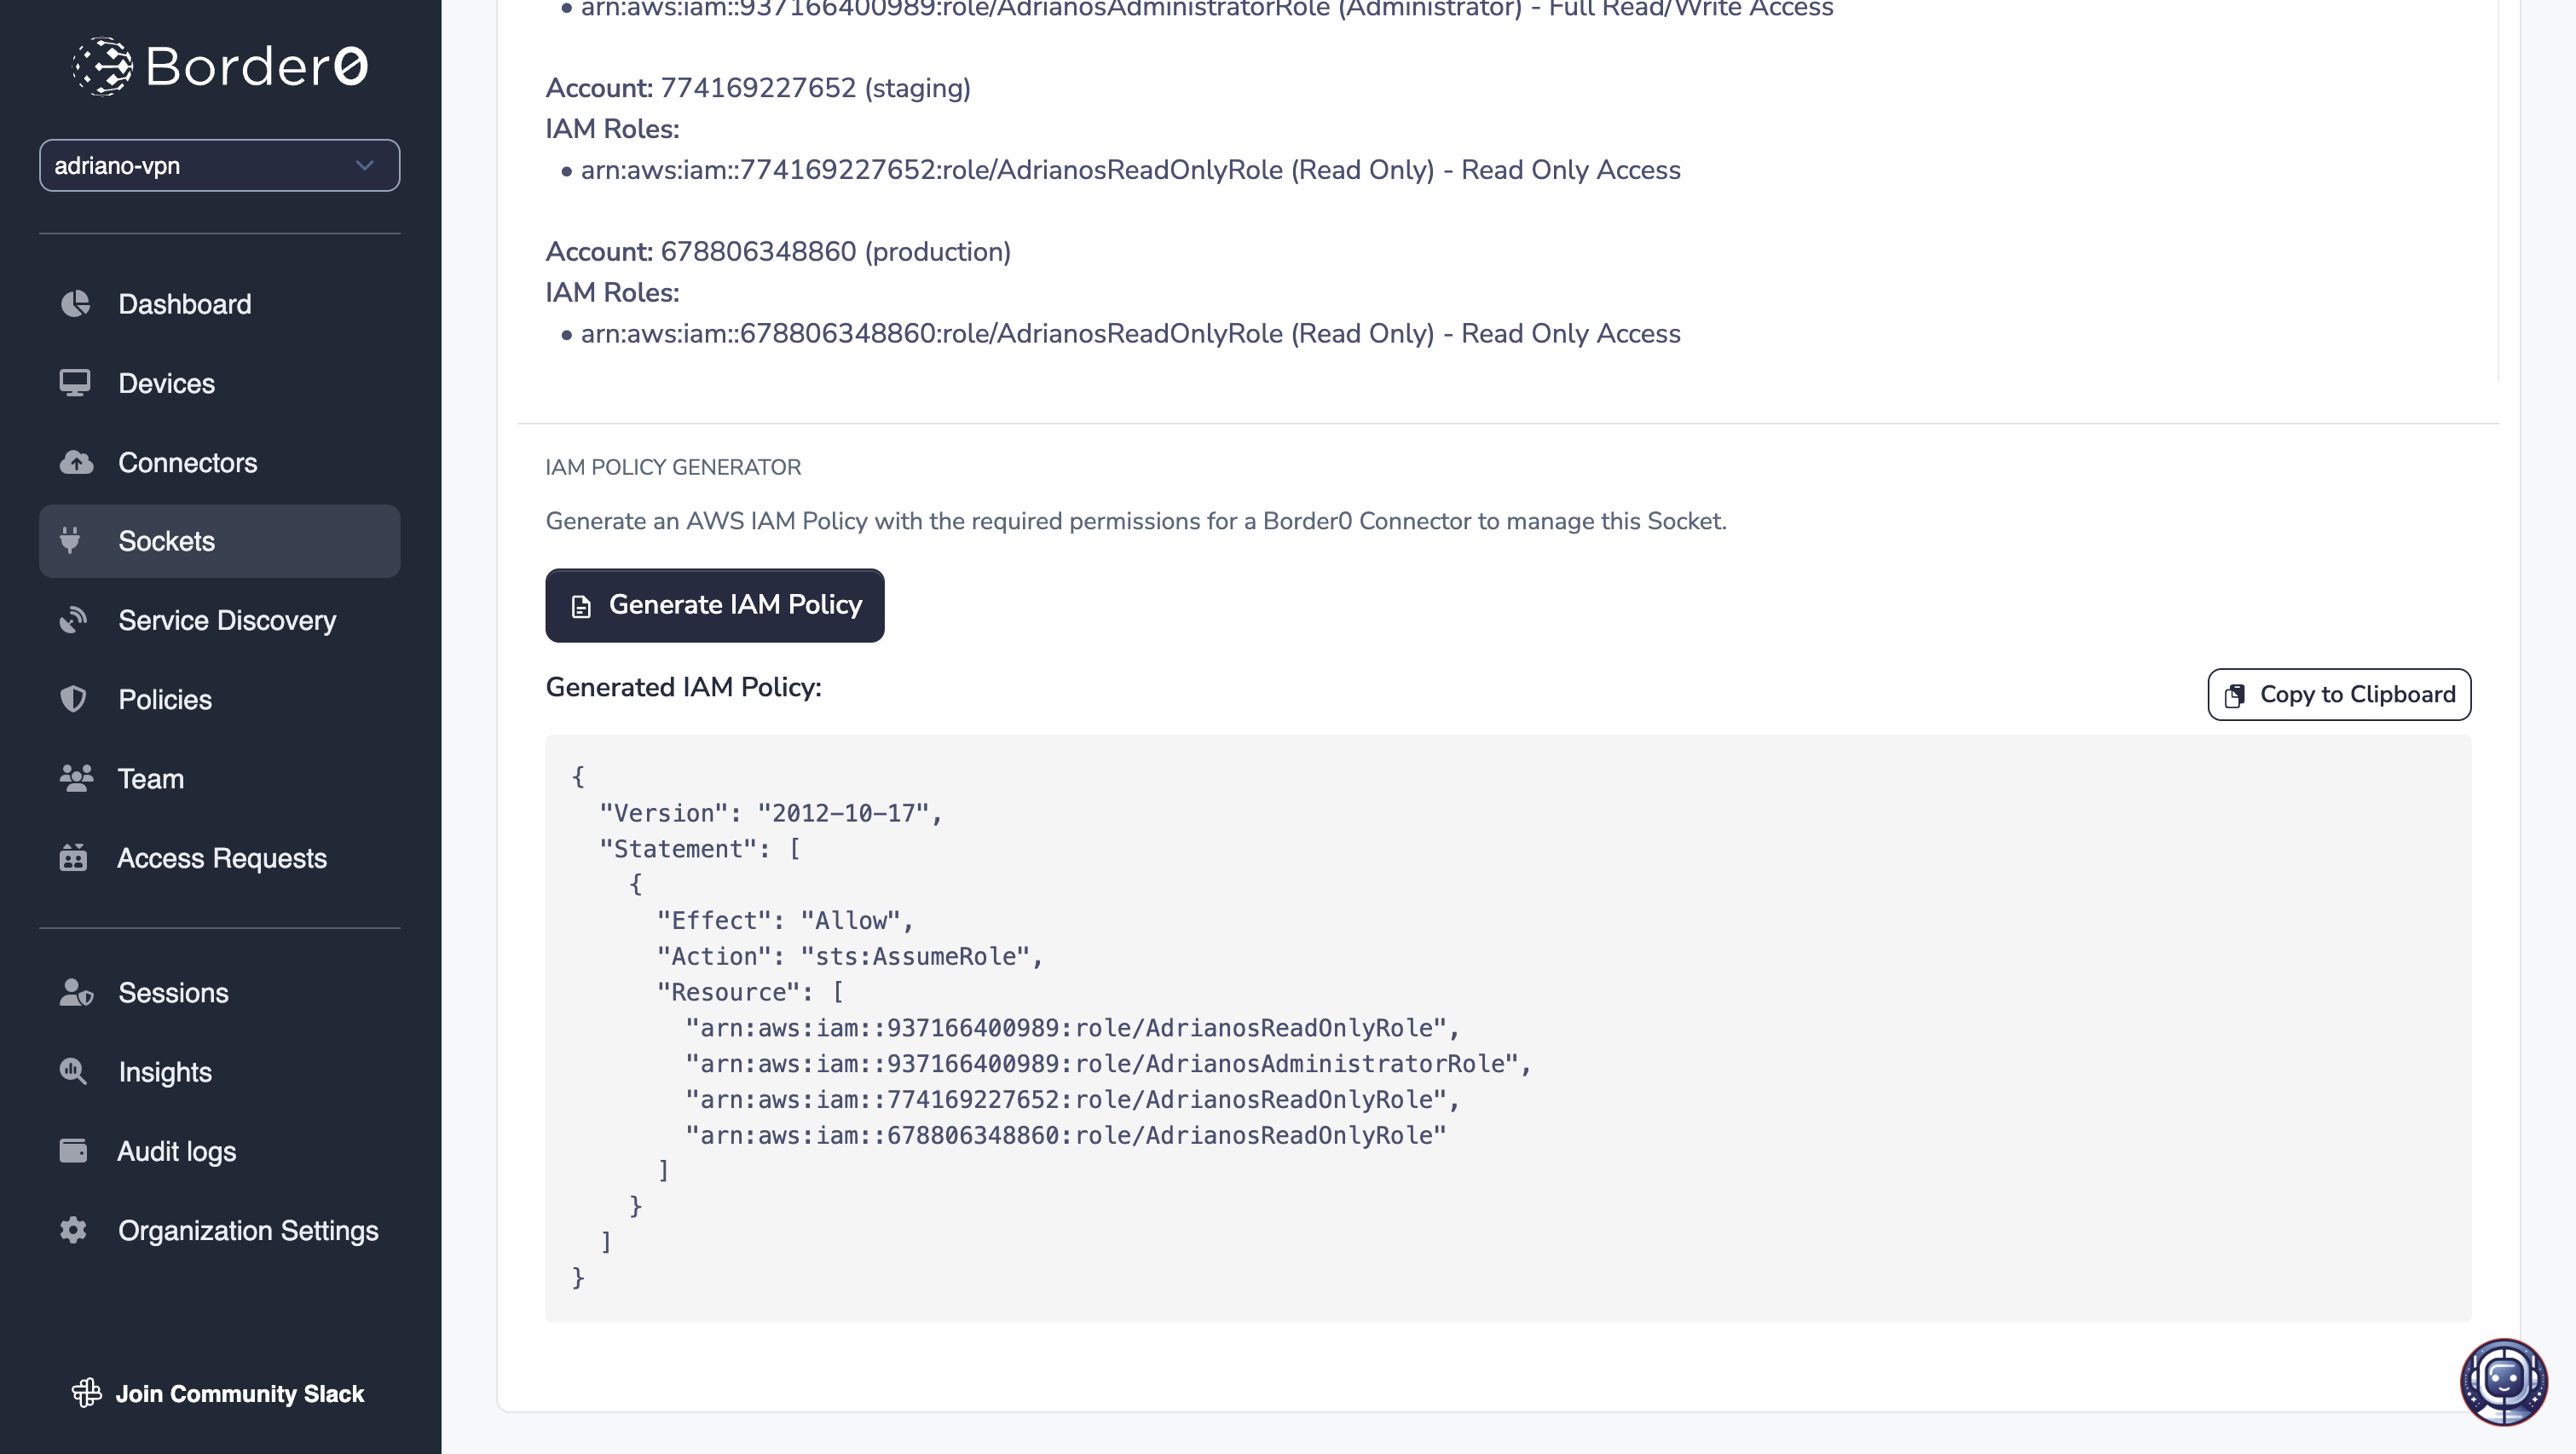This screenshot has width=2576, height=1454.
Task: Open the adriano-vpn organization dropdown
Action: tap(200, 166)
